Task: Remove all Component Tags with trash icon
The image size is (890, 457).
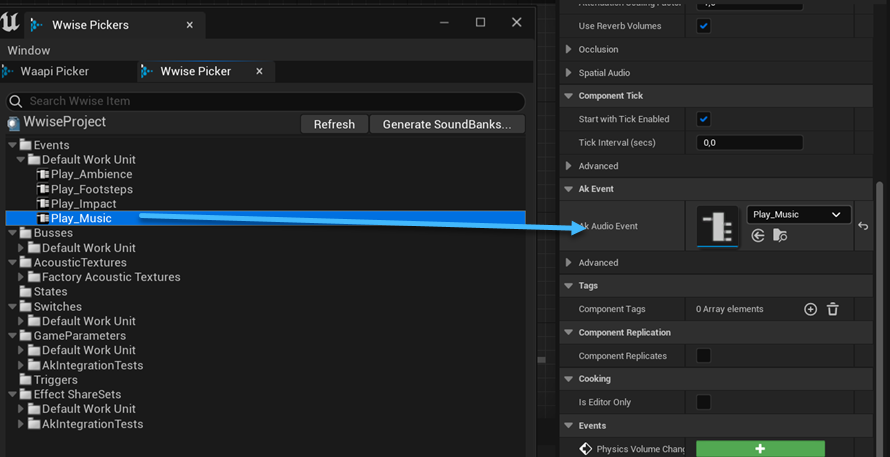Action: [x=833, y=309]
